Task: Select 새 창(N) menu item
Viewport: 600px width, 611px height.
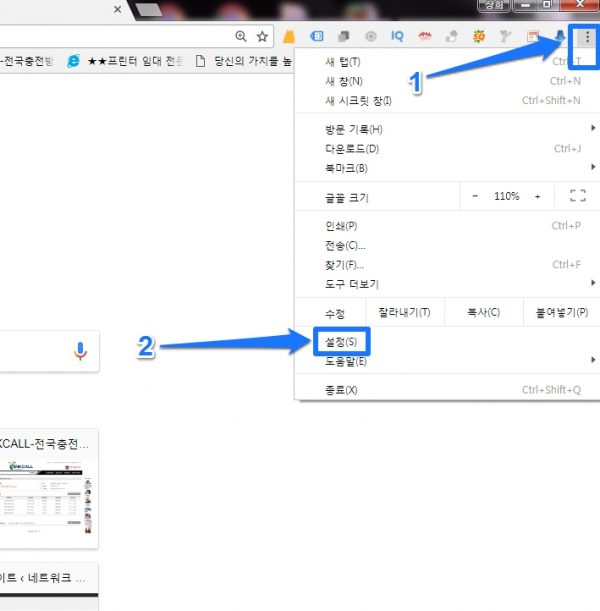Action: tap(447, 81)
